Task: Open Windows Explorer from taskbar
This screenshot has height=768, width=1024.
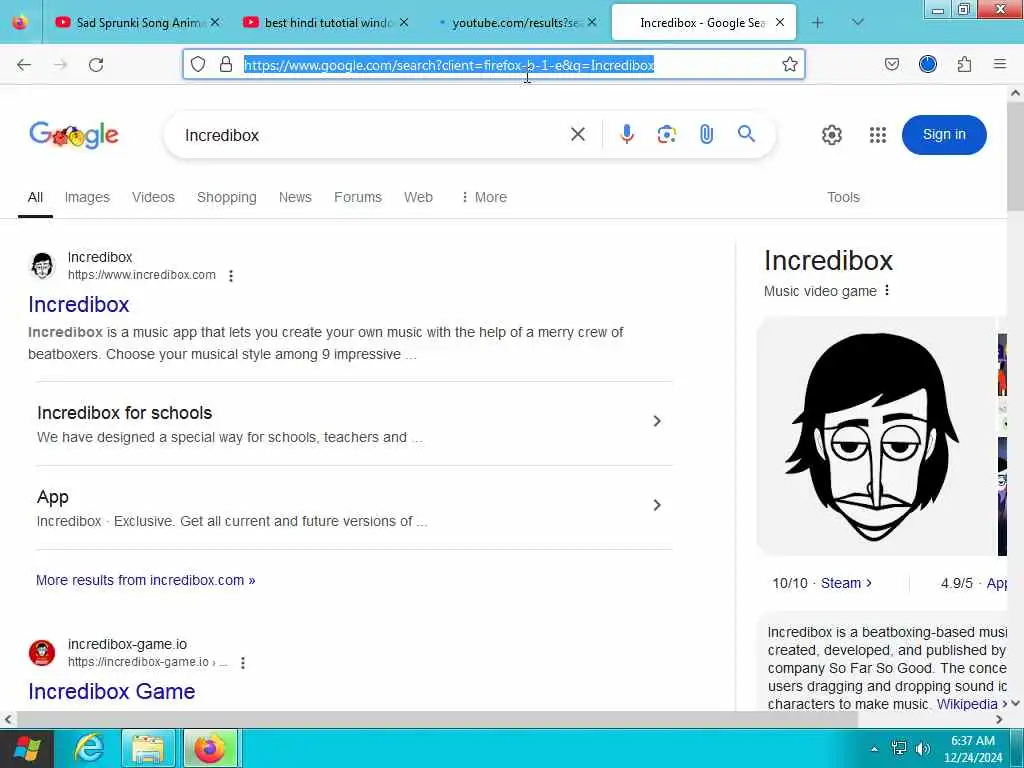Action: (149, 748)
